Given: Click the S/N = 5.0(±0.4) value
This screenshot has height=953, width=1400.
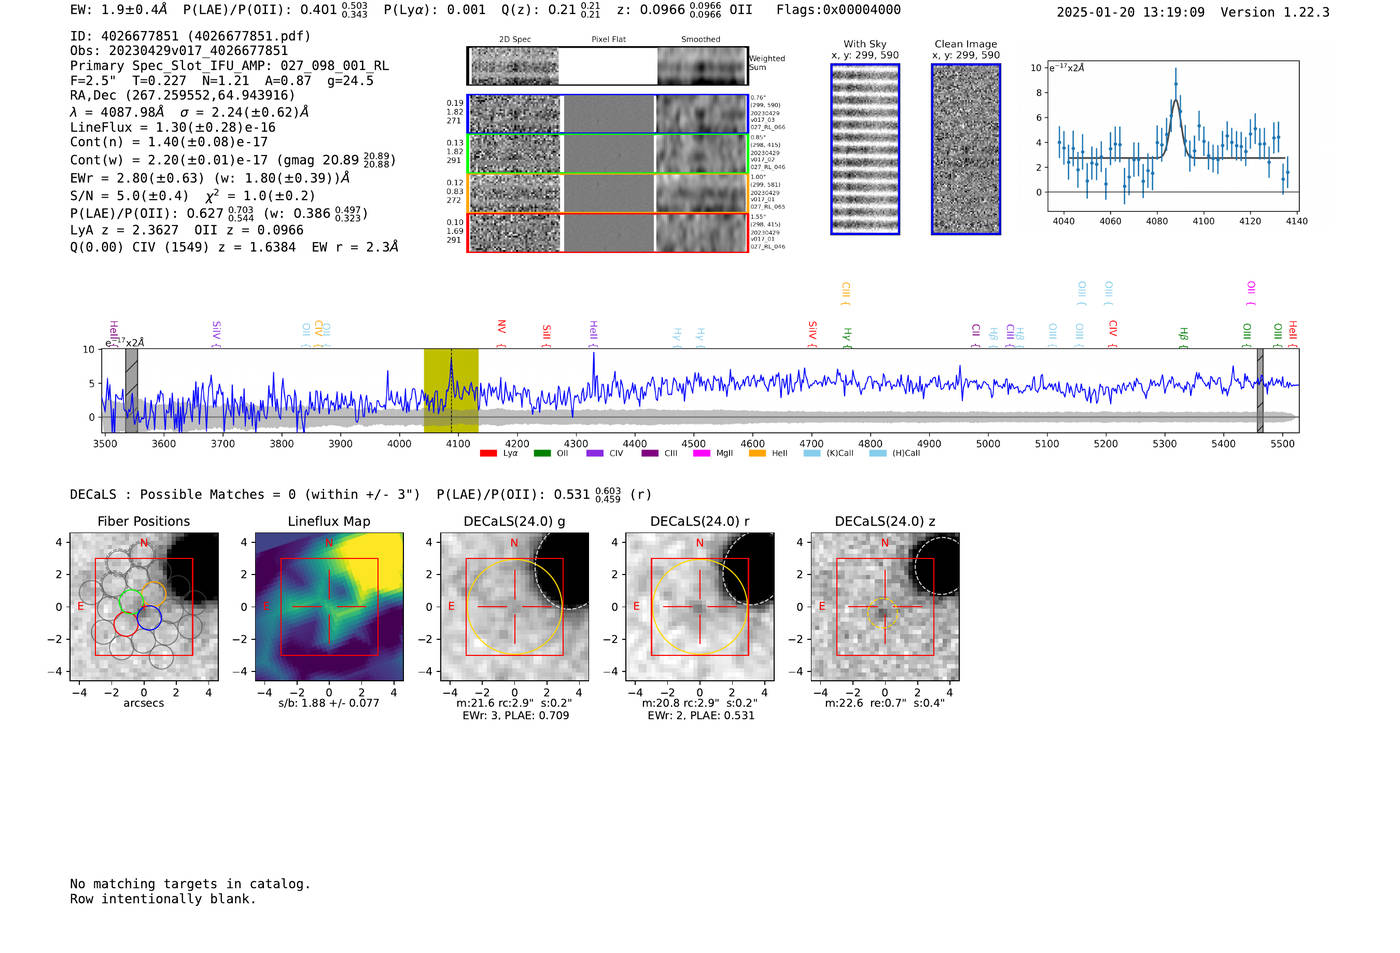Looking at the screenshot, I should tap(129, 196).
